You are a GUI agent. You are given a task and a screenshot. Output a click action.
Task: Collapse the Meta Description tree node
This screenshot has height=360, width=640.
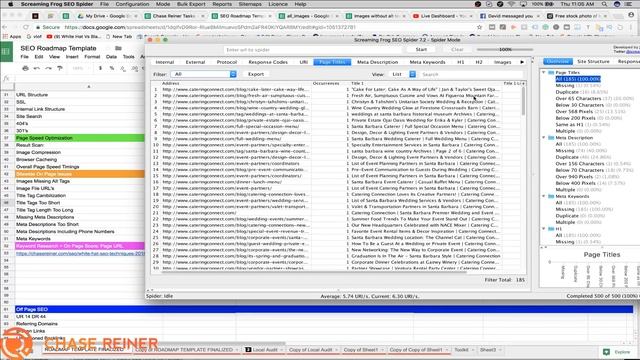click(544, 138)
